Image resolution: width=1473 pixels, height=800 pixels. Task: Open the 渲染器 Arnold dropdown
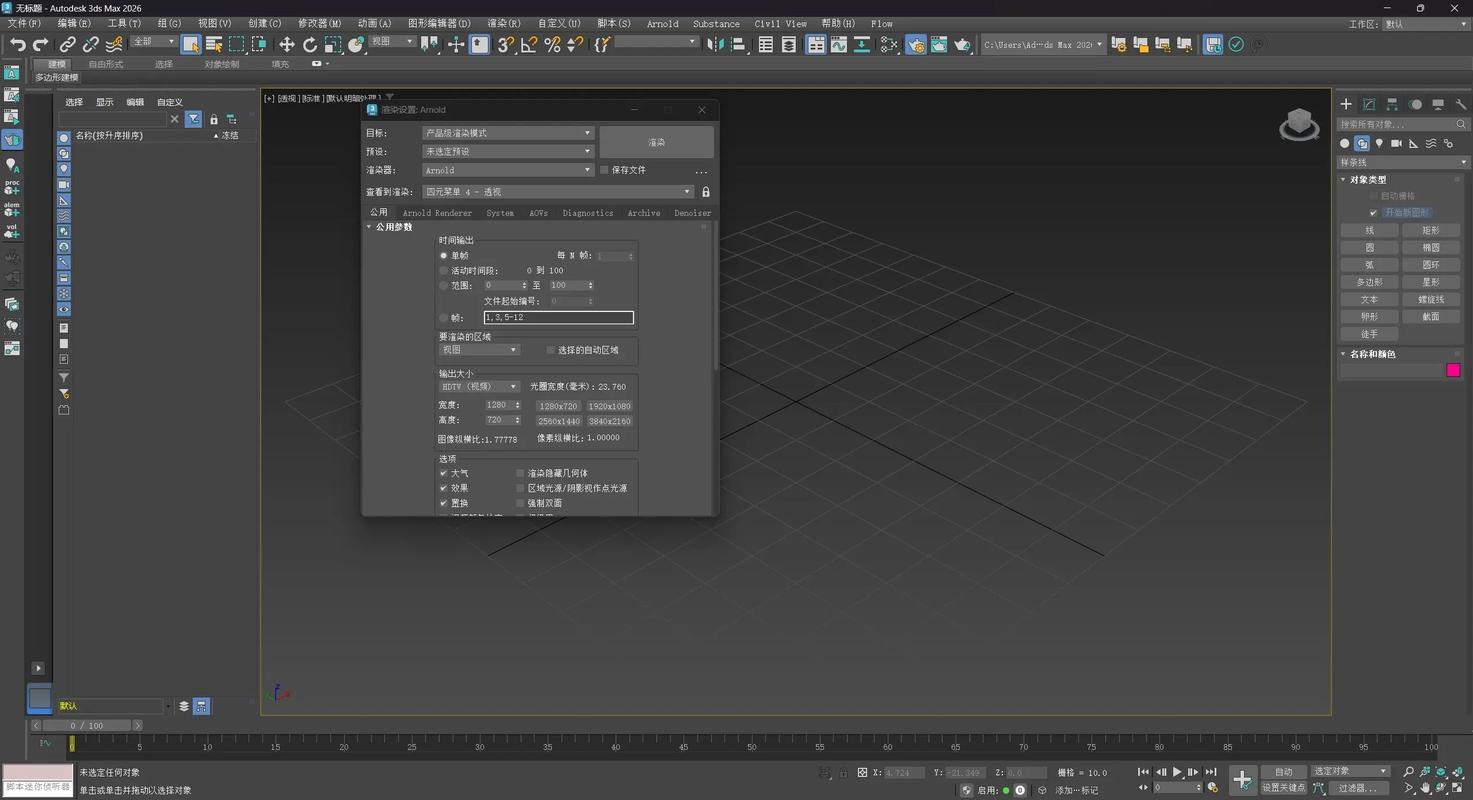tap(508, 170)
